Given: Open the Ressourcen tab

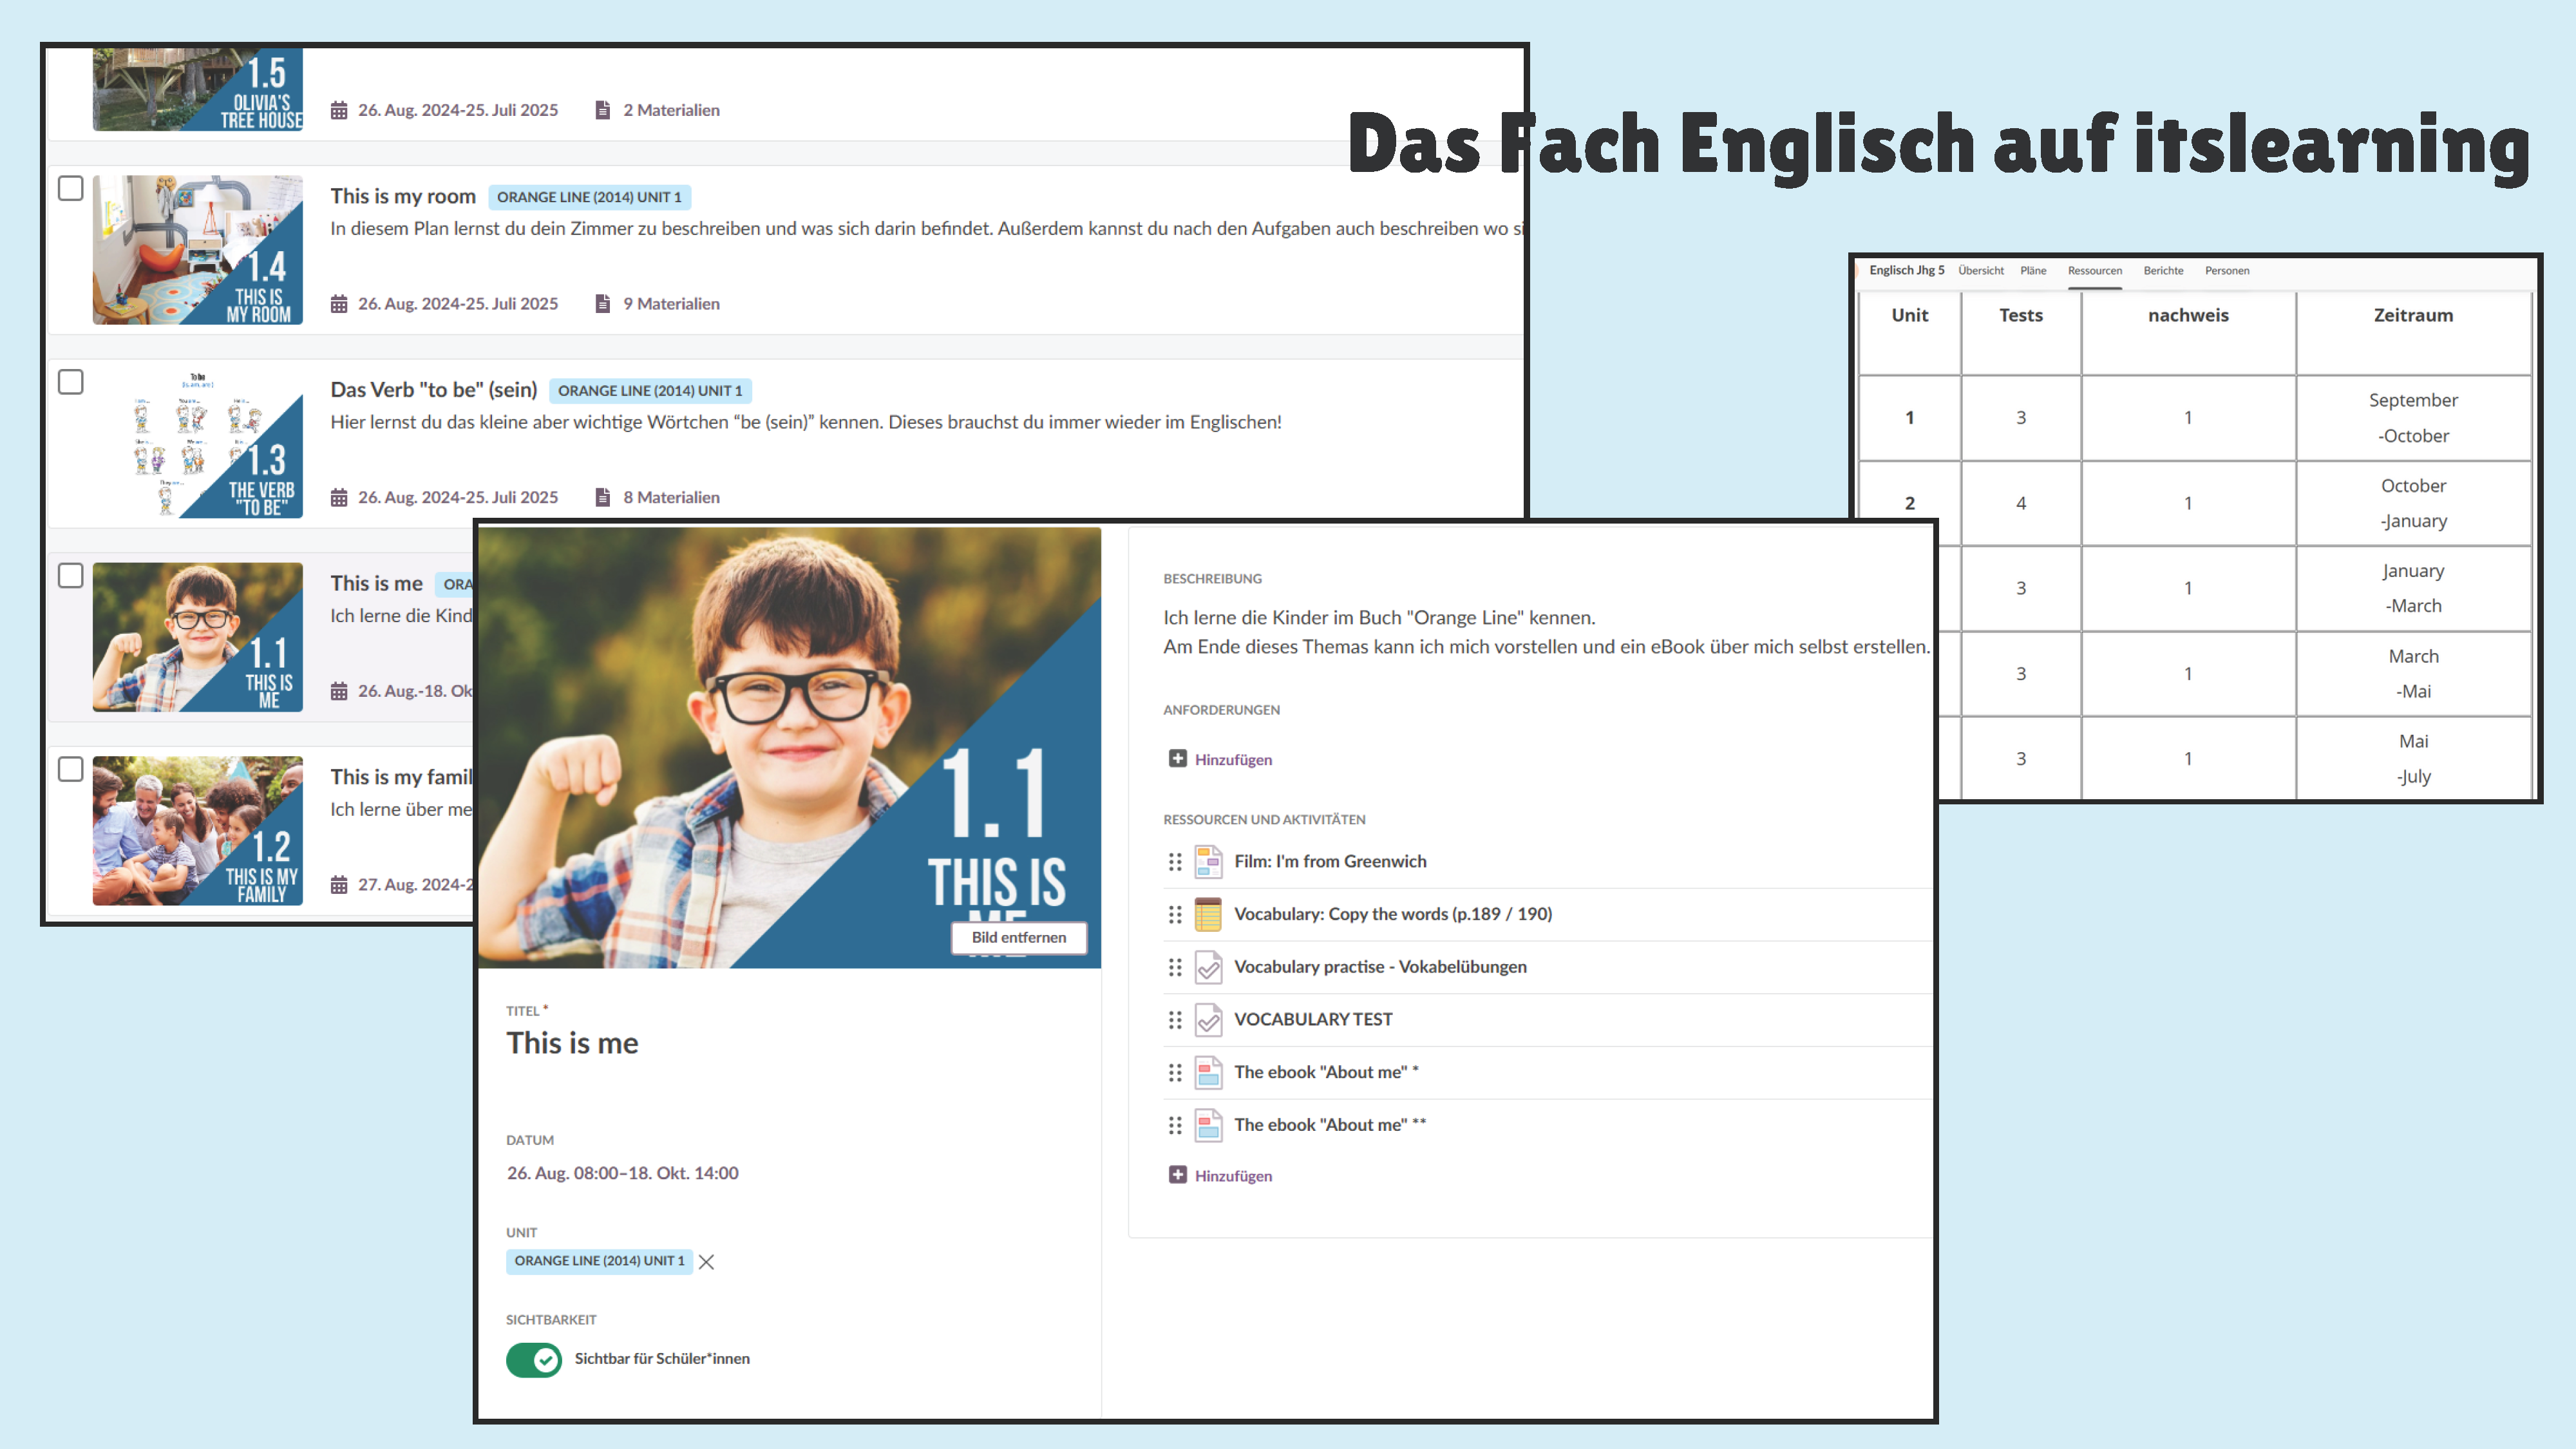Looking at the screenshot, I should (x=2094, y=271).
